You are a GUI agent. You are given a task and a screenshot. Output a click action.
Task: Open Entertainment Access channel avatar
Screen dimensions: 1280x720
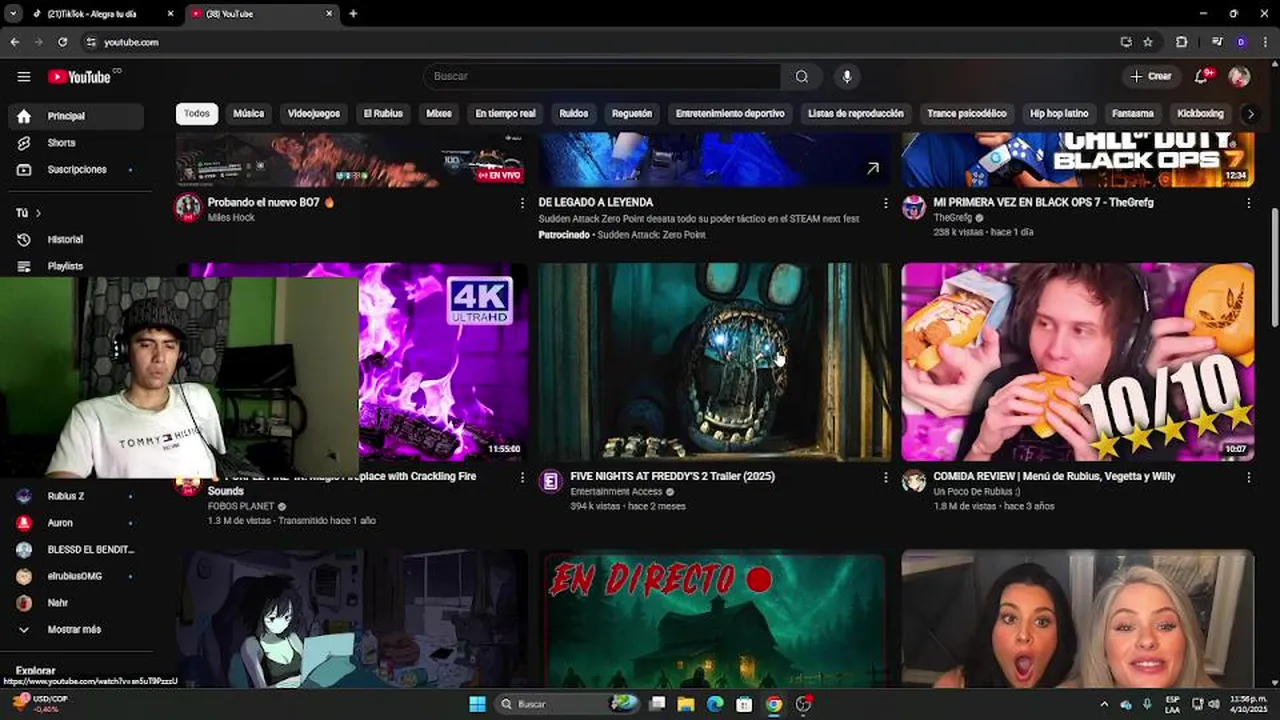[x=551, y=482]
